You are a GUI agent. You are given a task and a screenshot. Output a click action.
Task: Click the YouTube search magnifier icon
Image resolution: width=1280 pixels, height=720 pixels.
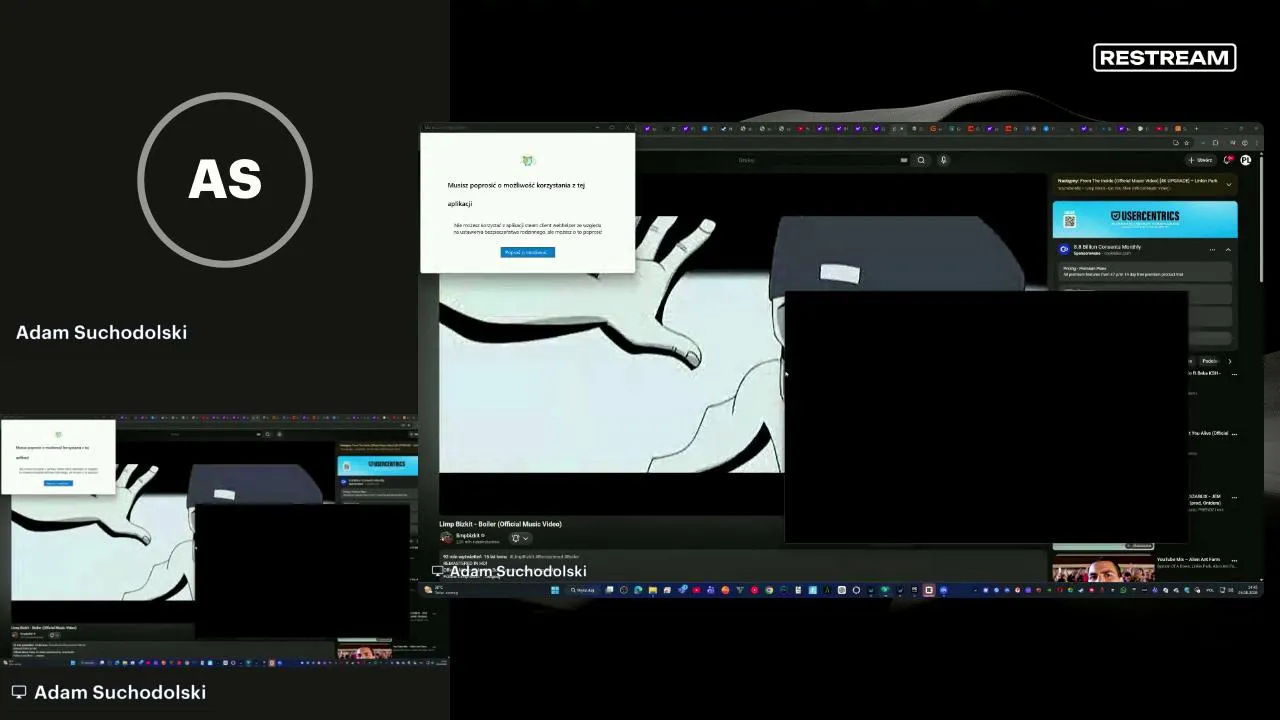click(921, 160)
